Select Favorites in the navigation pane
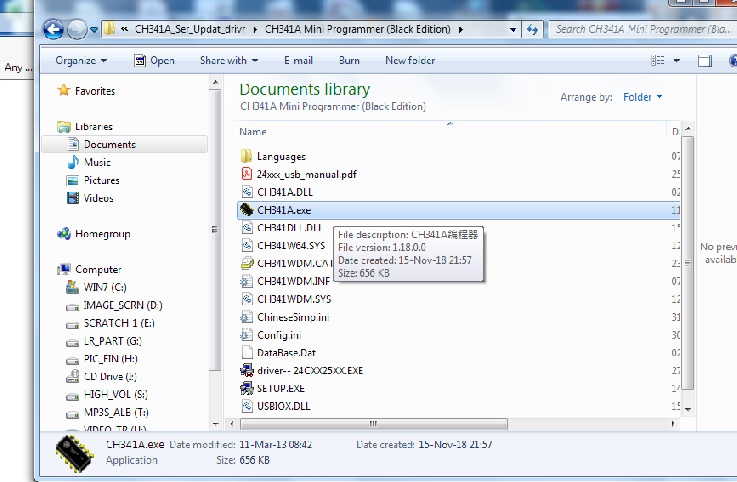 (86, 90)
